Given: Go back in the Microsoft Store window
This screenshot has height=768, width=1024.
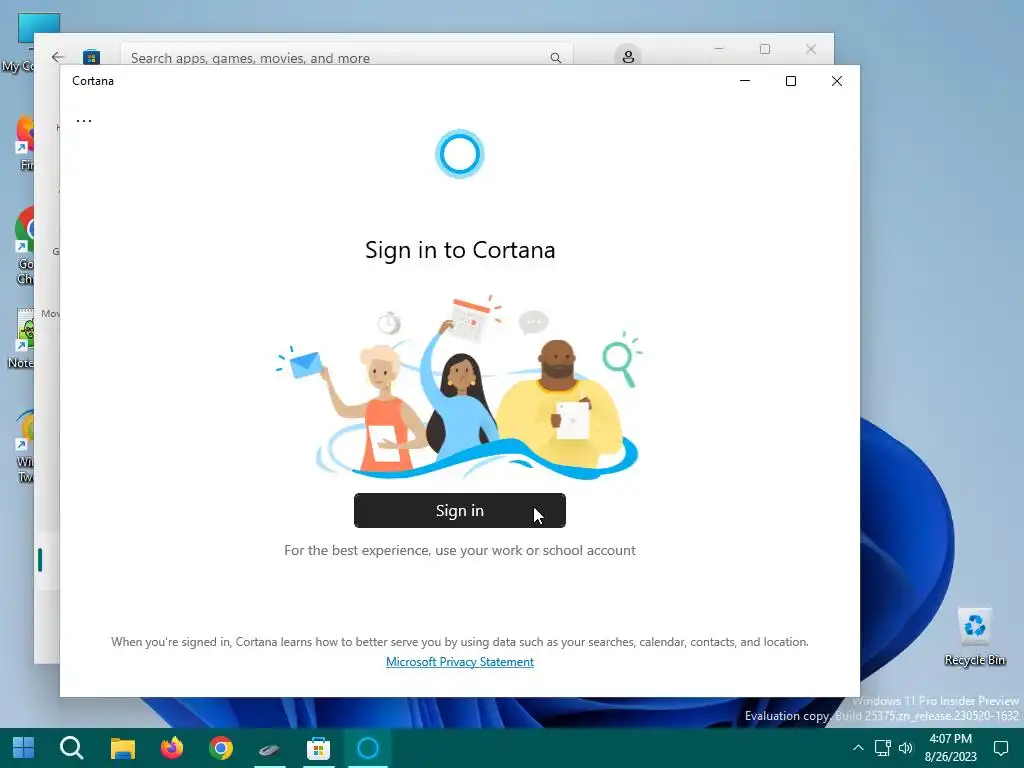Looking at the screenshot, I should 58,57.
